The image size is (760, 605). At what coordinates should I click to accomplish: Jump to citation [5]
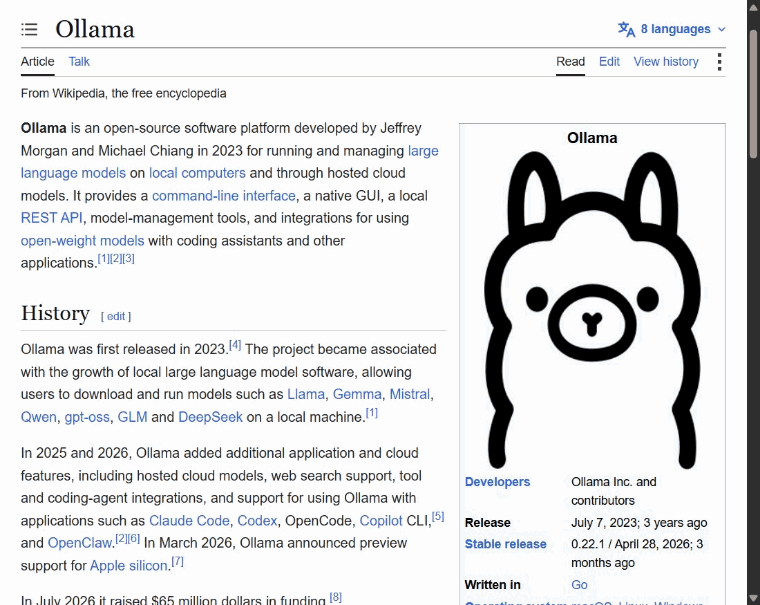click(438, 516)
